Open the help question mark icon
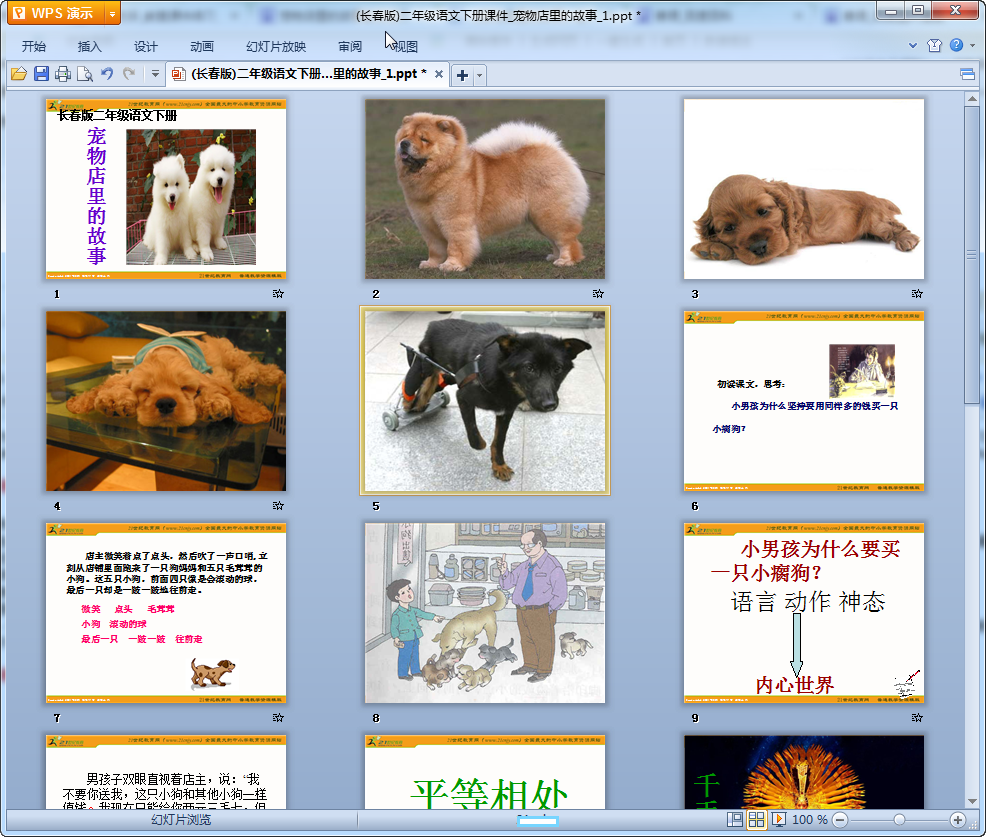 [956, 45]
